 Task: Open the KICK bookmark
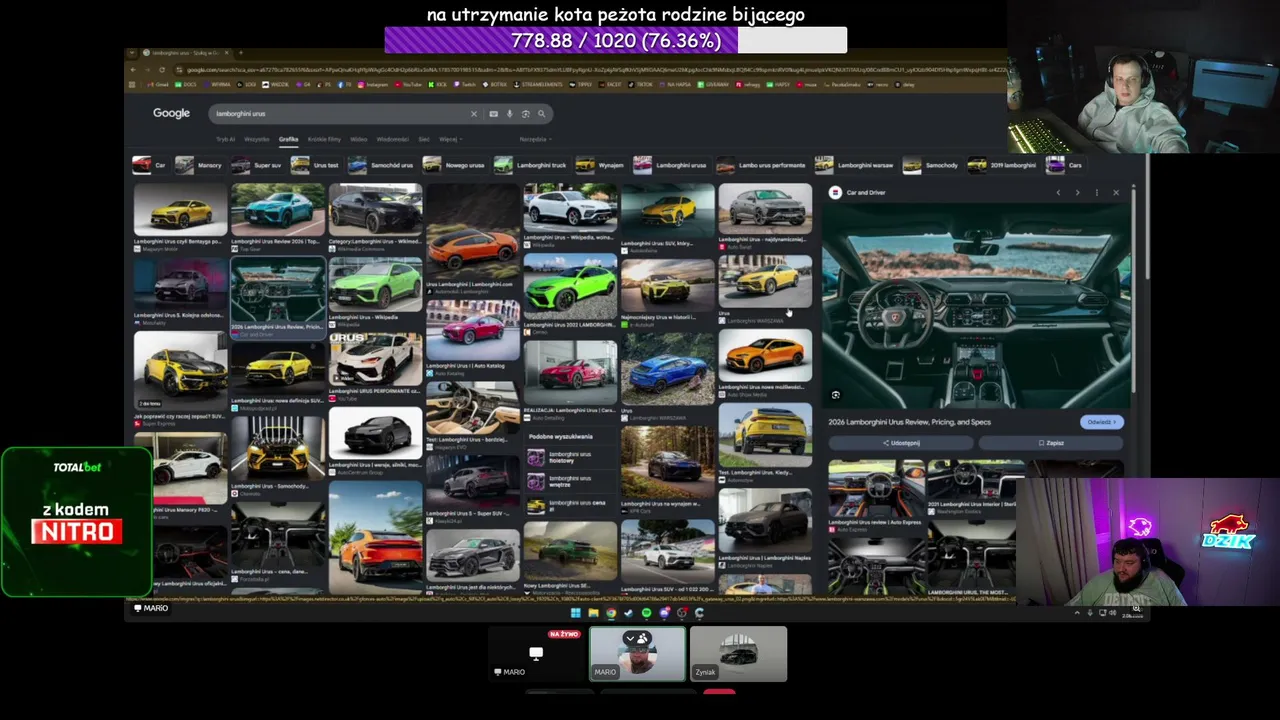coord(438,85)
